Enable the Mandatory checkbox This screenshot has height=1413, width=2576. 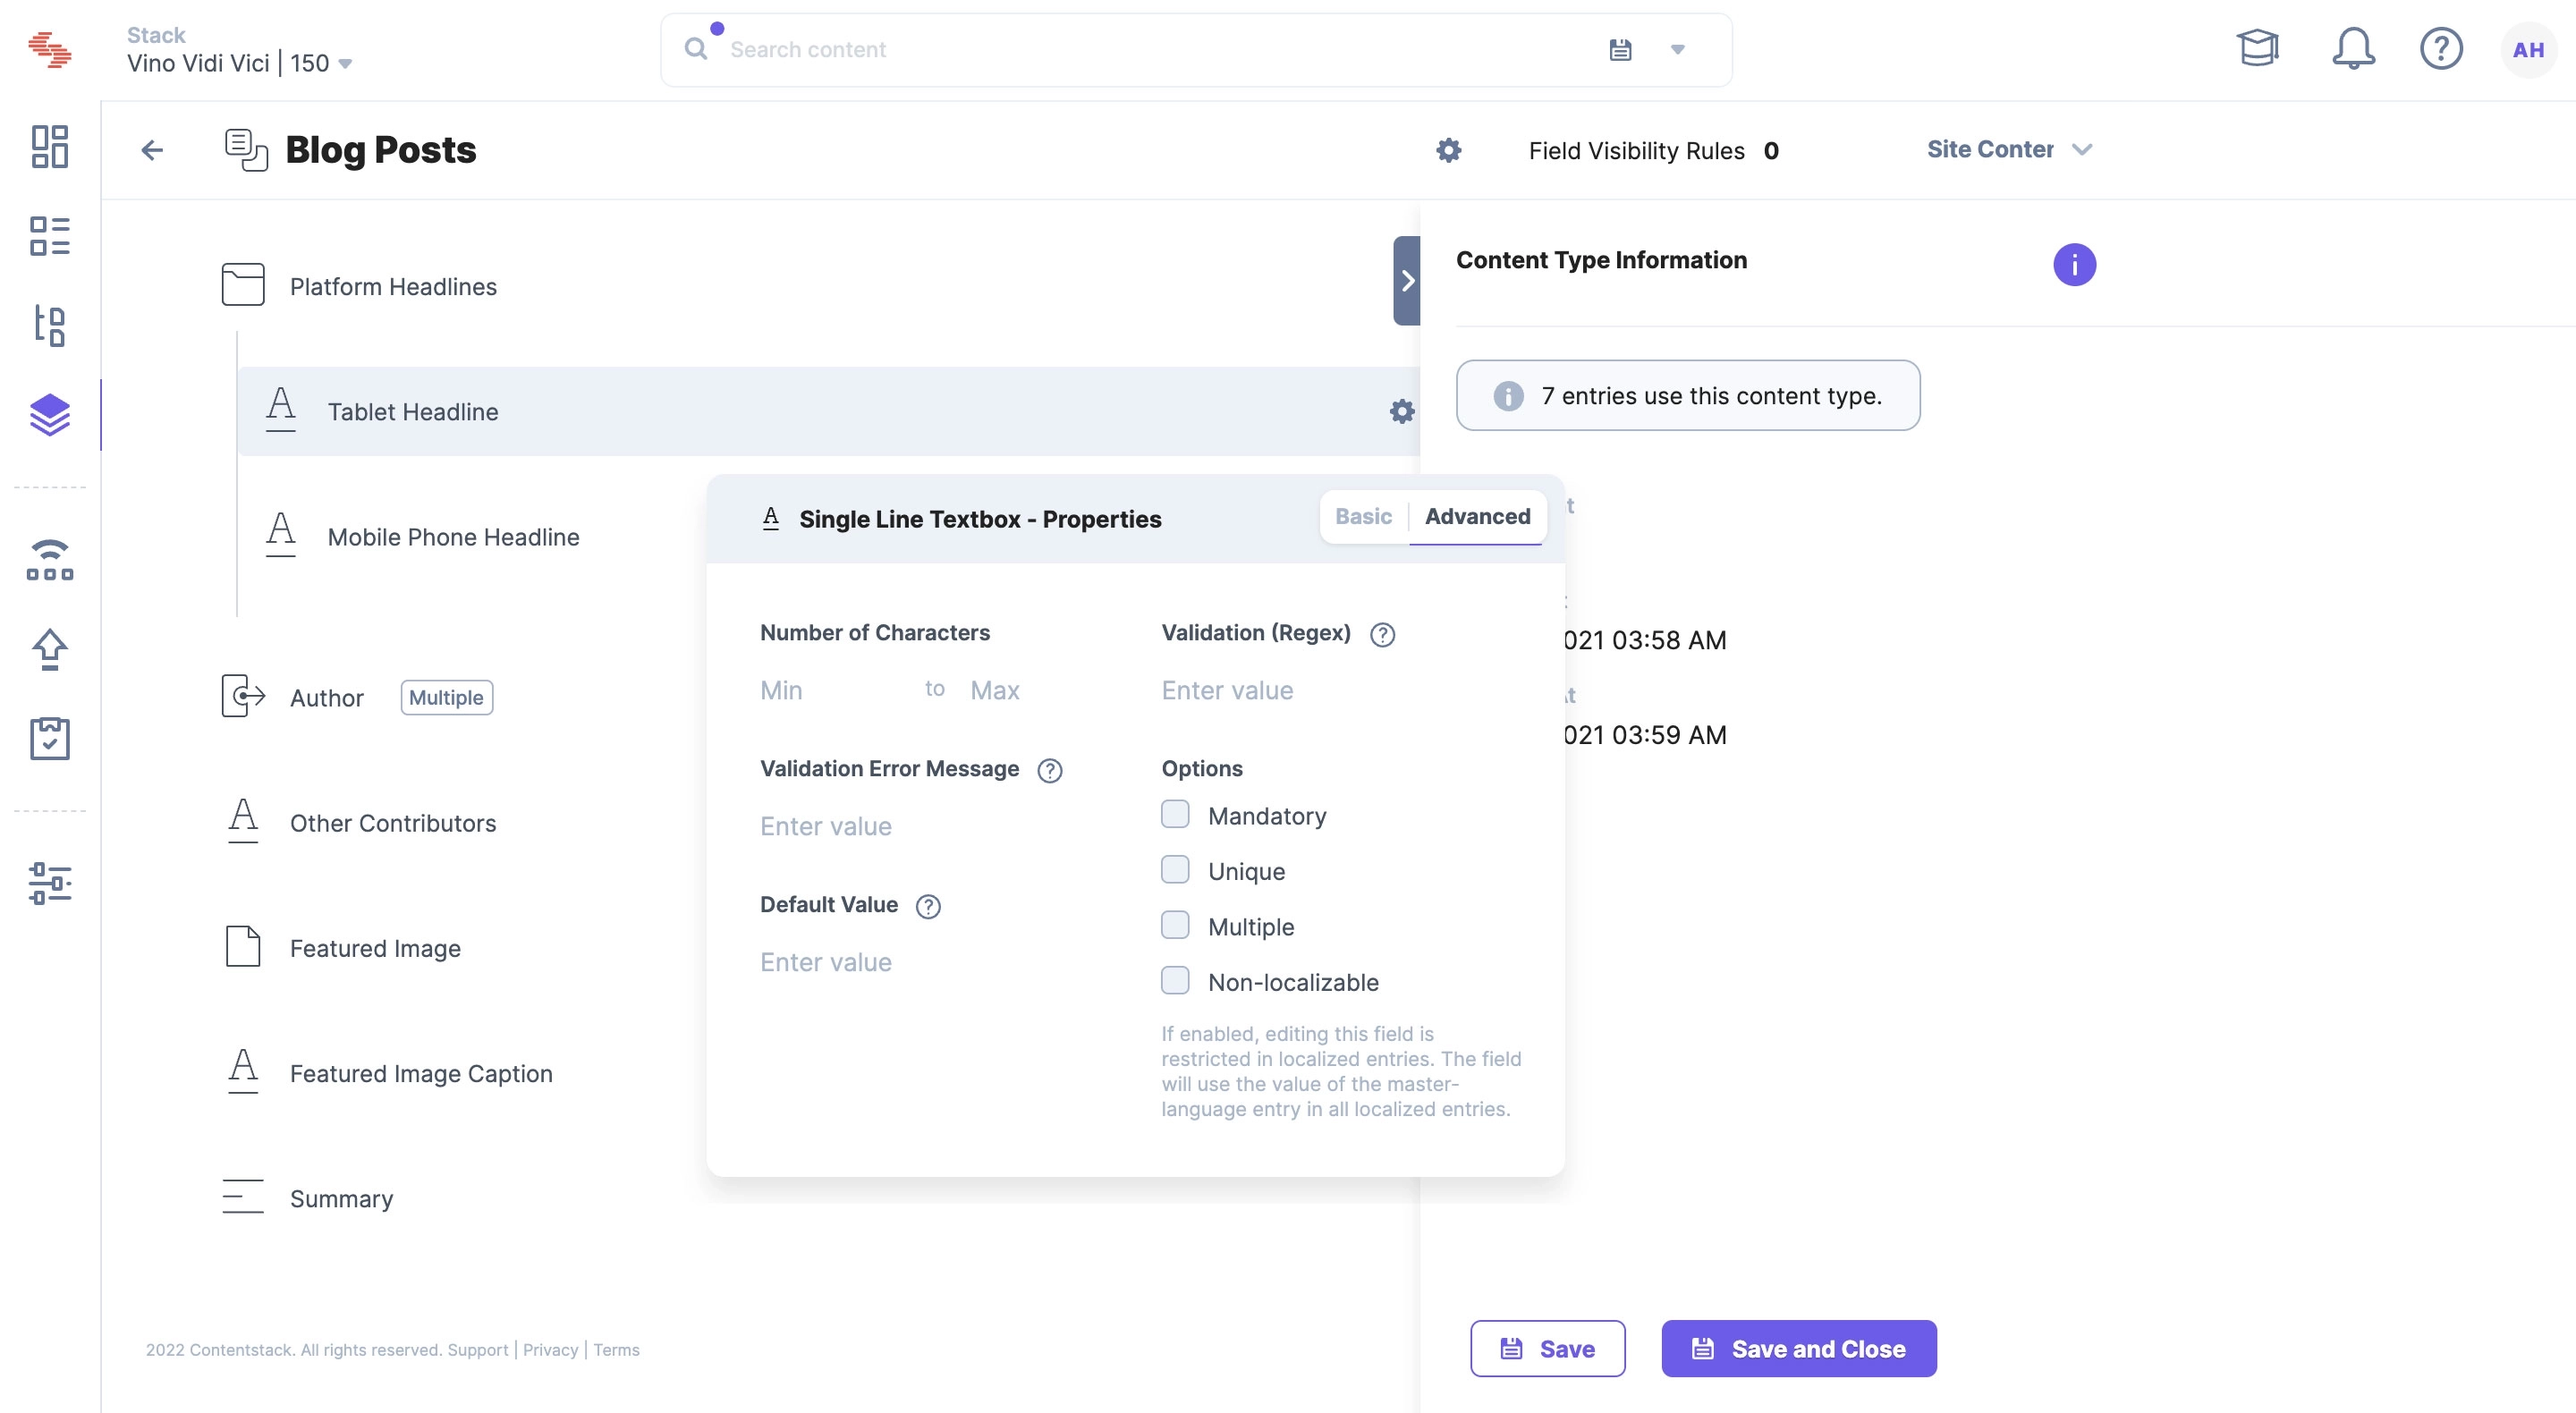1175,814
